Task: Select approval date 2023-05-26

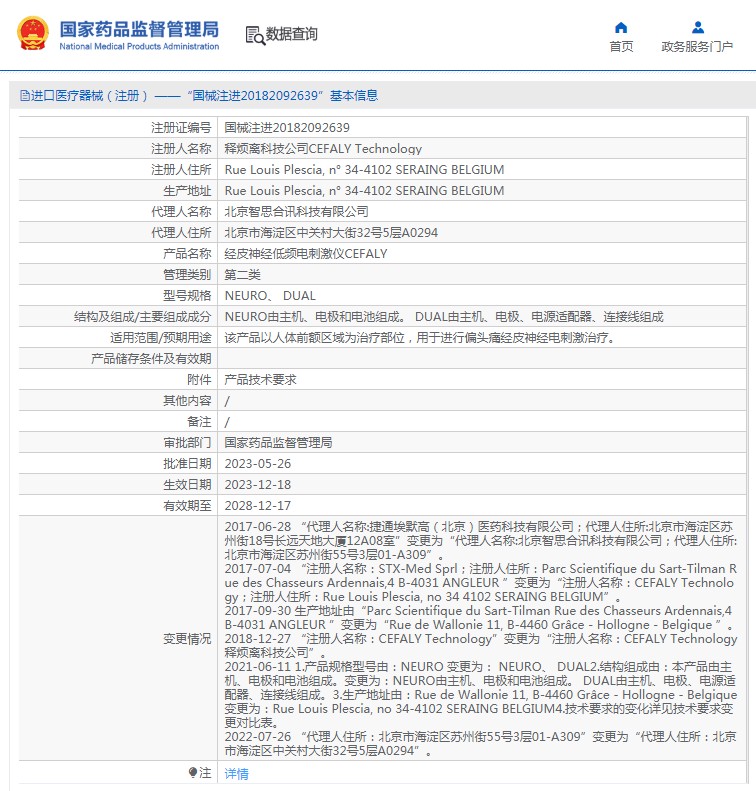Action: 258,464
